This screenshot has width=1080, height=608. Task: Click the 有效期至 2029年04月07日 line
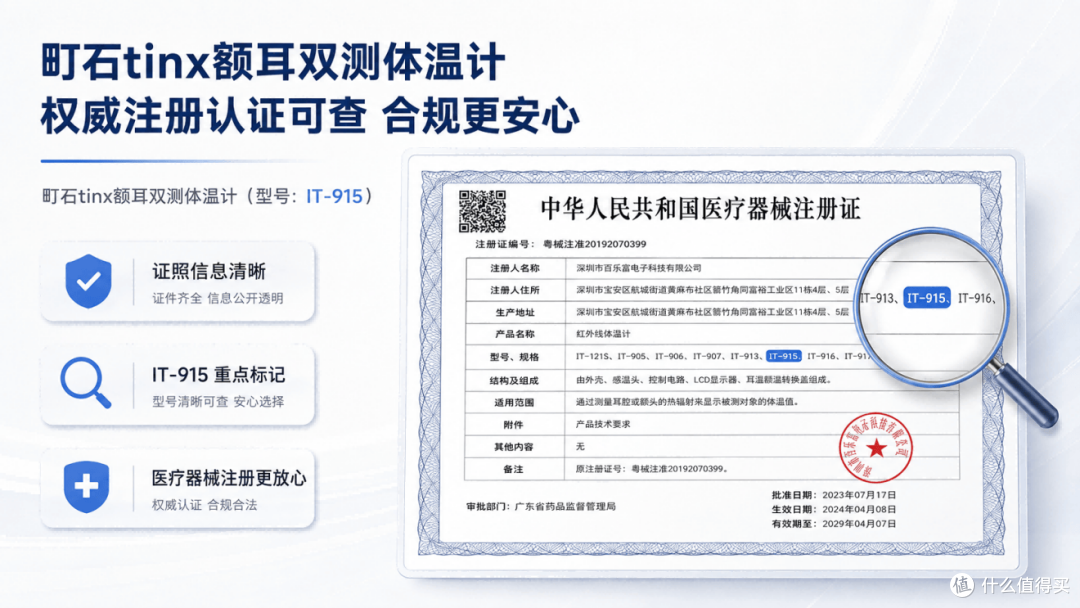[833, 523]
